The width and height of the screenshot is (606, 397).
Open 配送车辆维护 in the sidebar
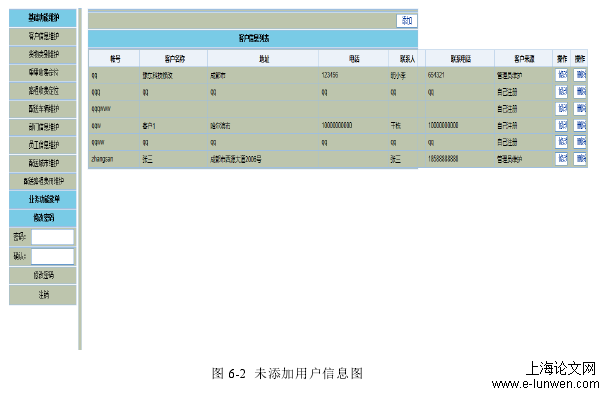[x=43, y=109]
